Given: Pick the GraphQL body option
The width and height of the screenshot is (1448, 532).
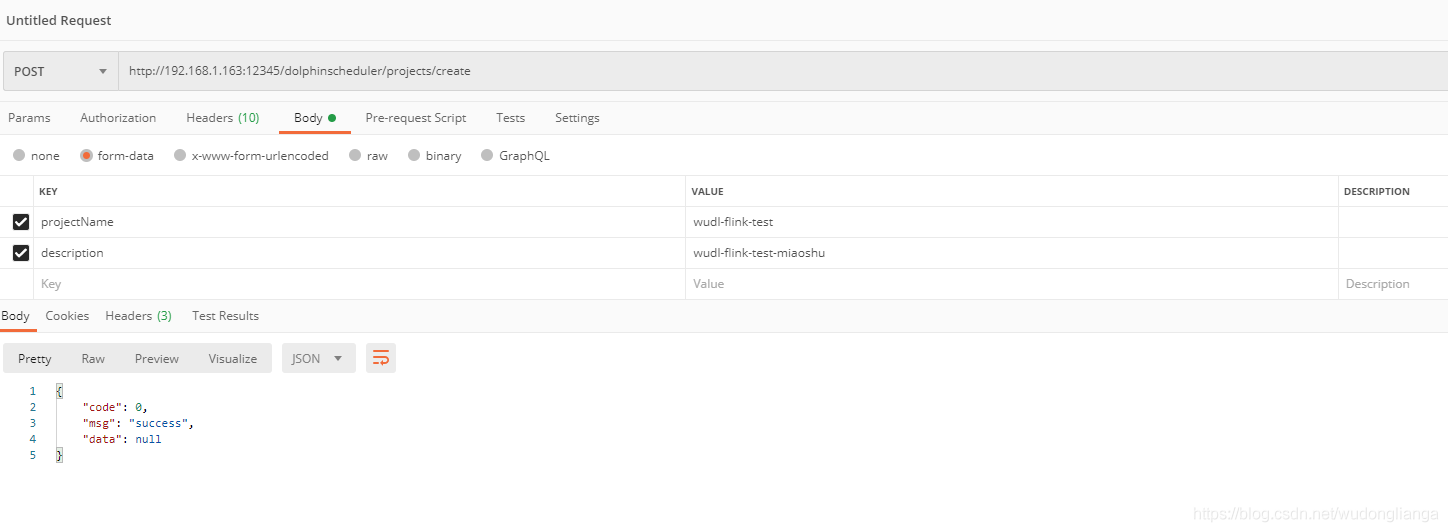Looking at the screenshot, I should 488,156.
